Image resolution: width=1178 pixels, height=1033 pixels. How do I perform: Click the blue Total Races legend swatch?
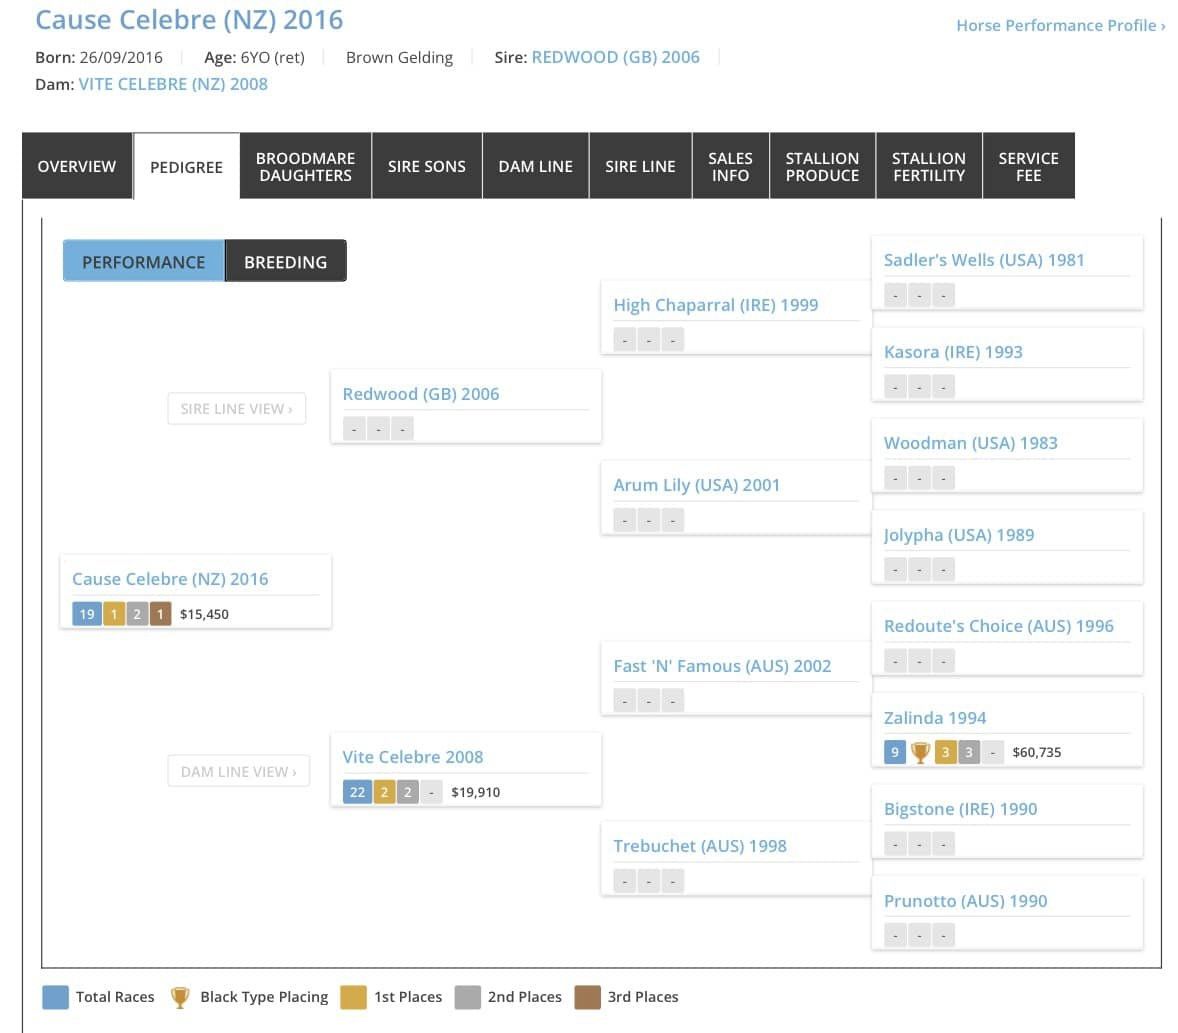56,997
